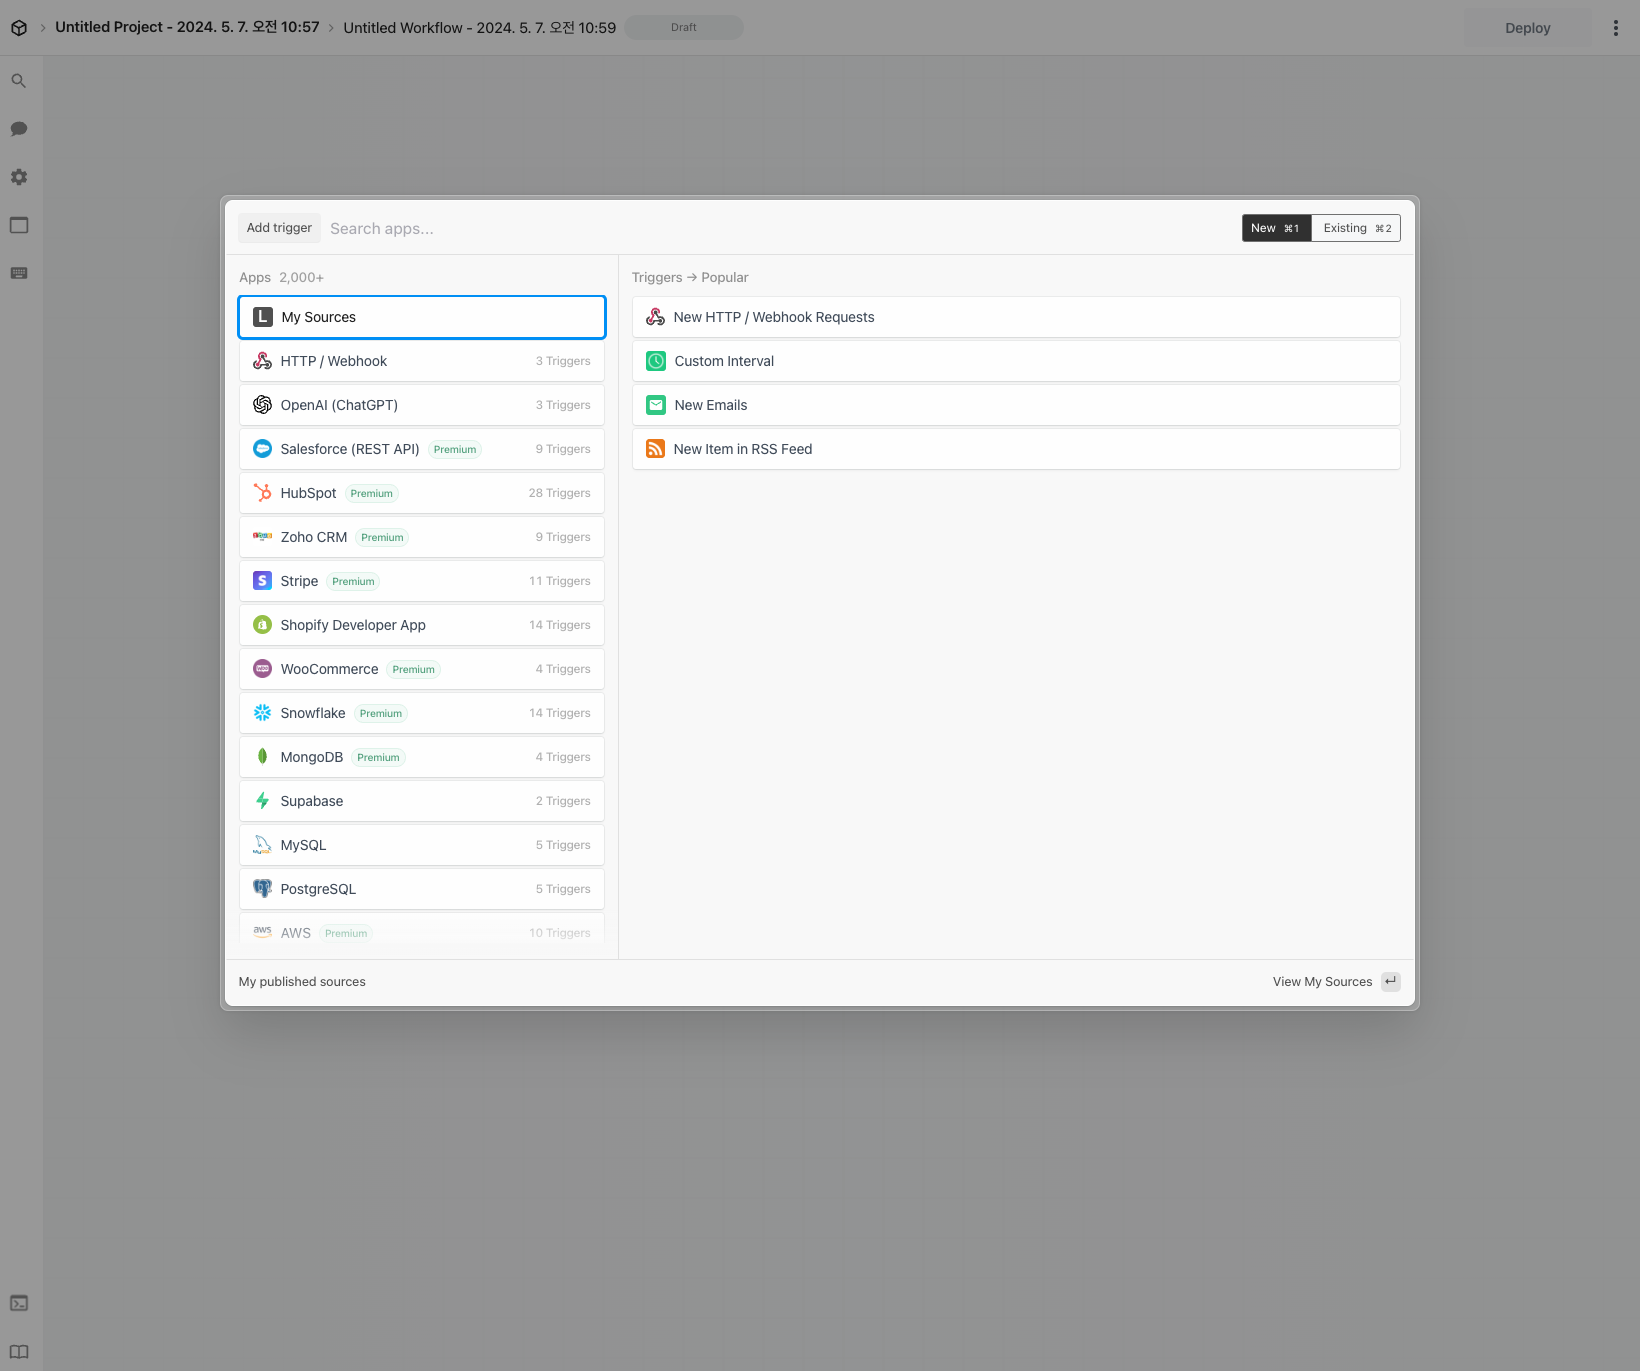Click the Premium badge next to HubSpot
The width and height of the screenshot is (1640, 1371).
pyautogui.click(x=372, y=493)
